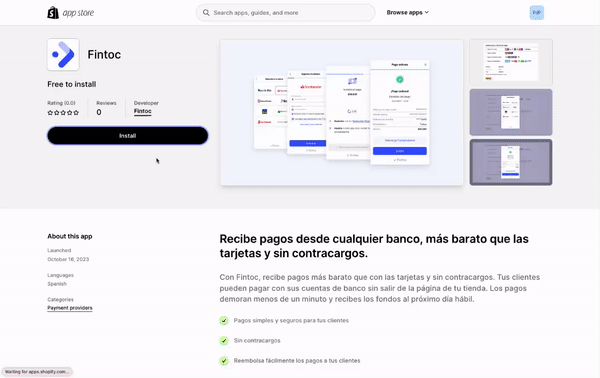Open the Fintoc developer link
600x378 pixels.
click(143, 111)
